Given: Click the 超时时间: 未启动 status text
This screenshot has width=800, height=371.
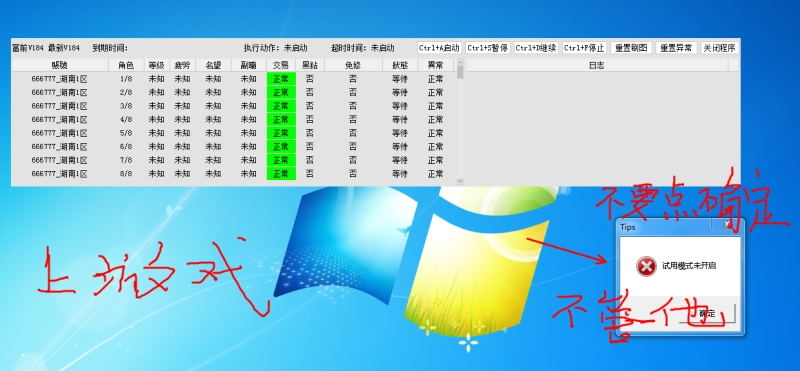Looking at the screenshot, I should tap(362, 48).
